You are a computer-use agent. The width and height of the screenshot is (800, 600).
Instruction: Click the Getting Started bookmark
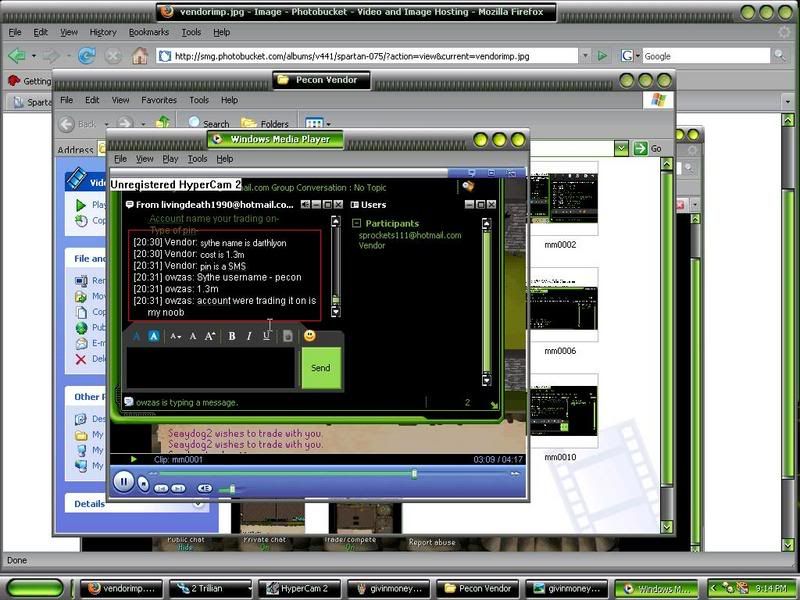[x=29, y=81]
